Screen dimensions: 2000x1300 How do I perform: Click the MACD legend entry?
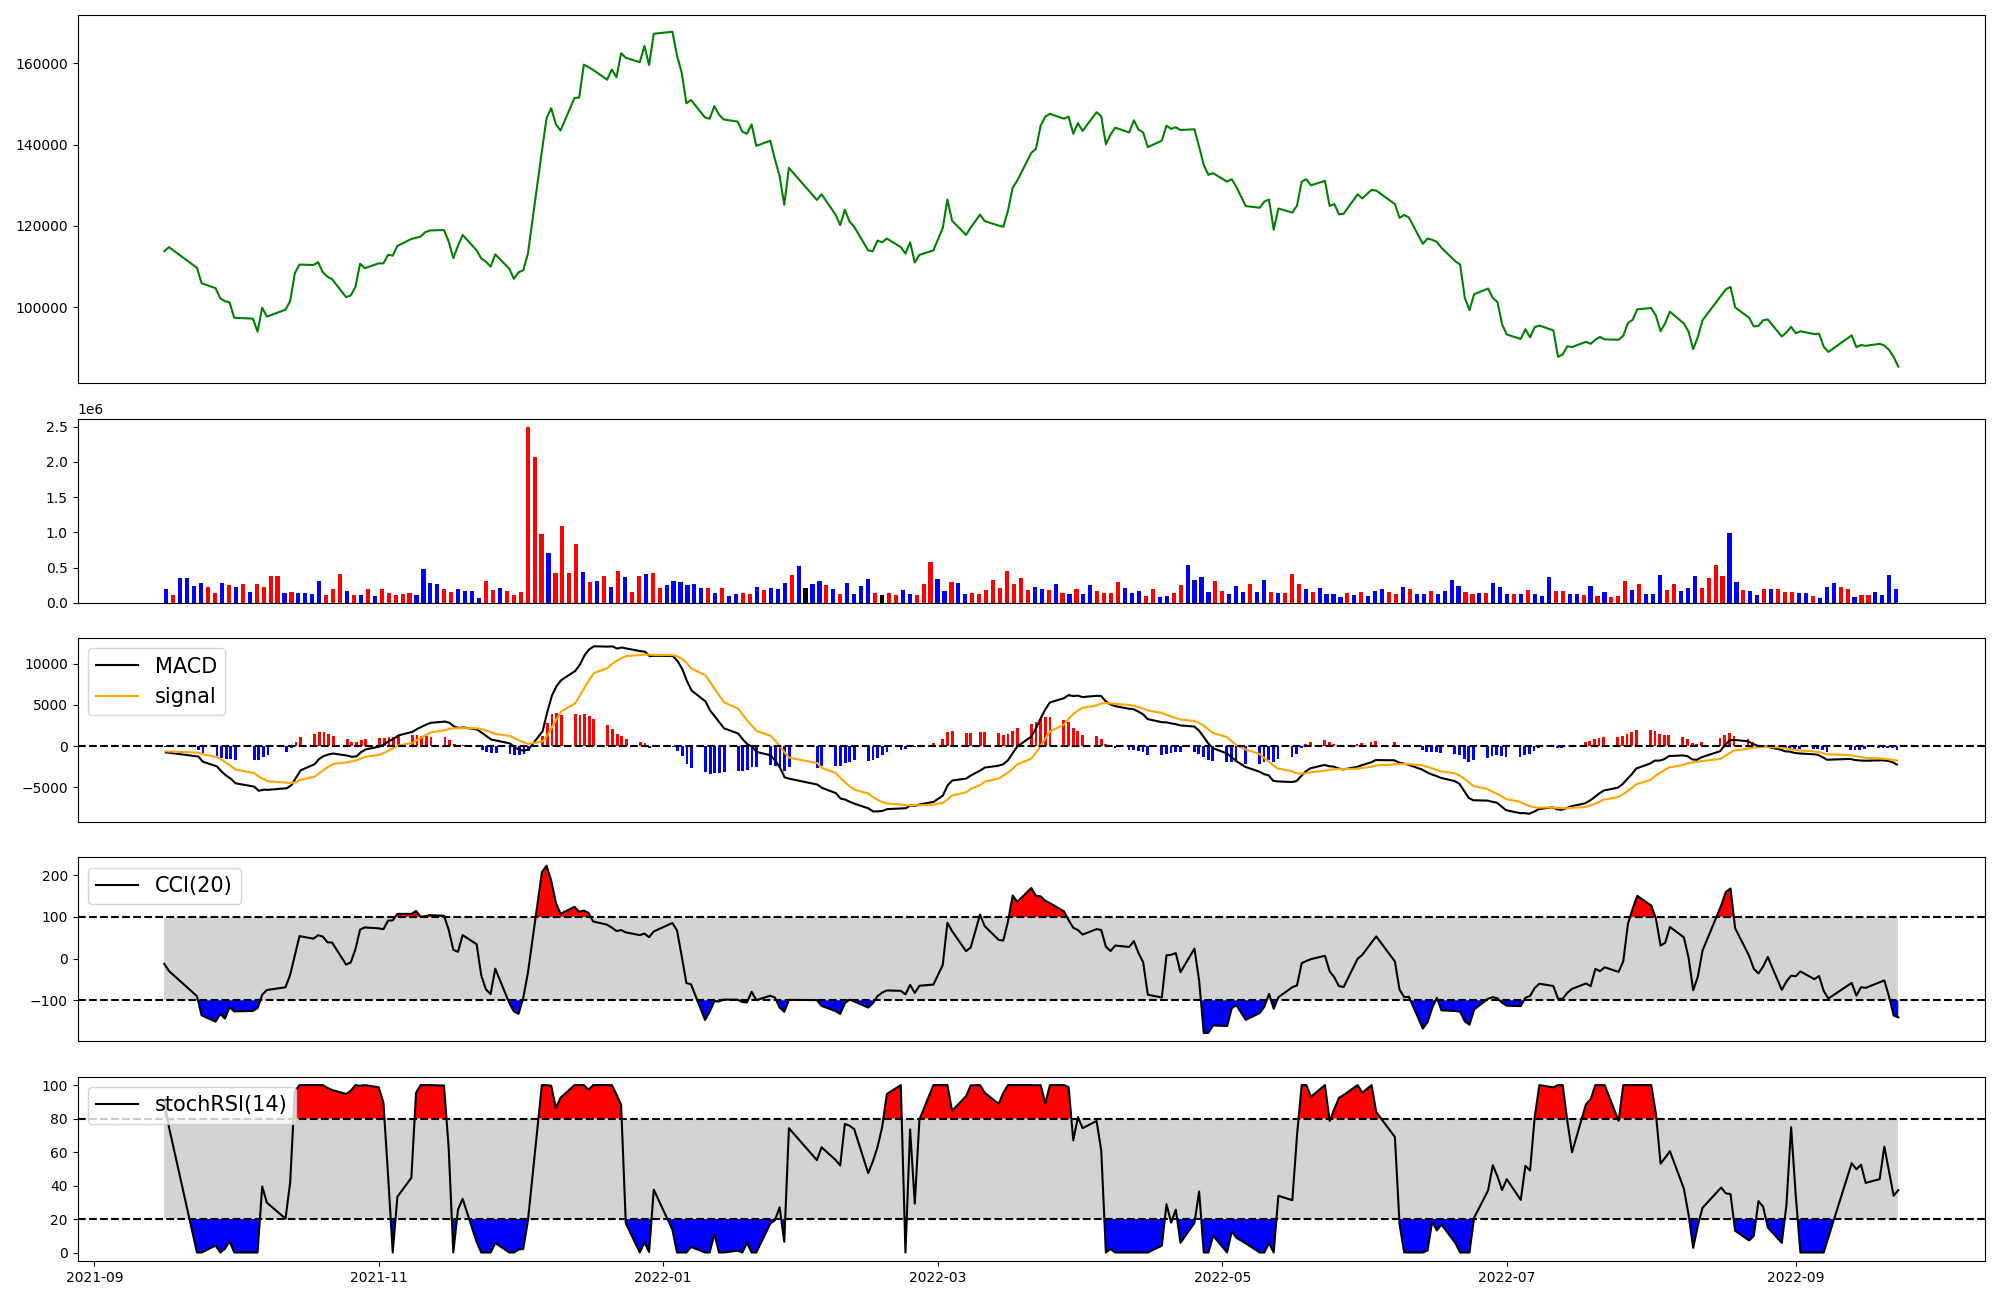pos(157,666)
